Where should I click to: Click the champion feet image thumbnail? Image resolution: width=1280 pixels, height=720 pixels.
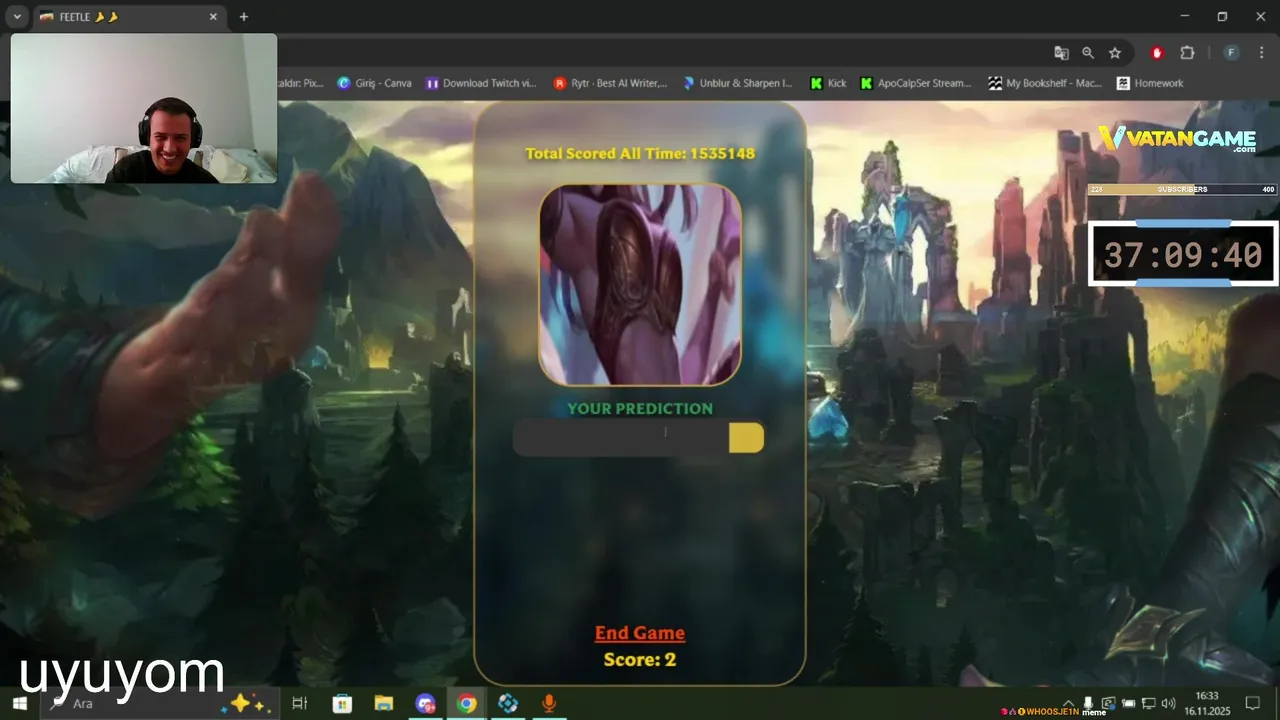(640, 285)
